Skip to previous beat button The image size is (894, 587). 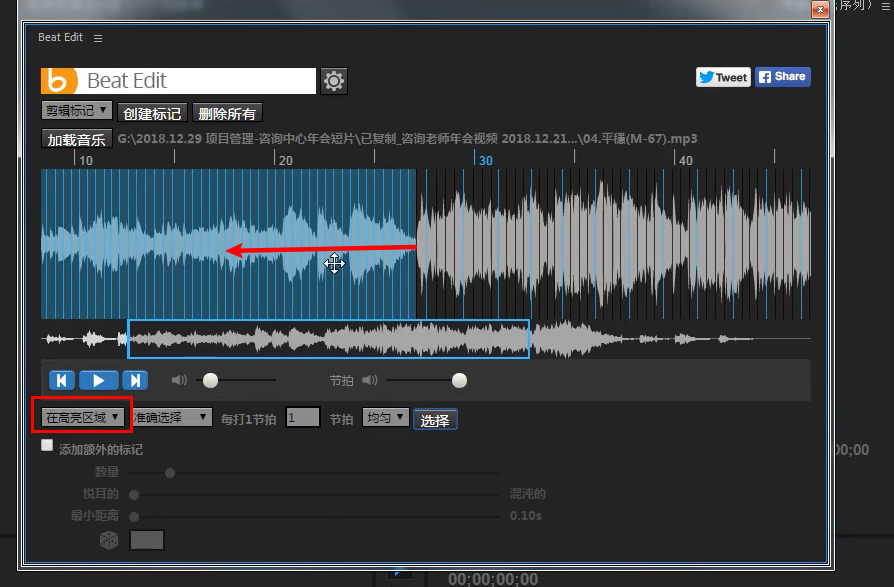tap(62, 380)
